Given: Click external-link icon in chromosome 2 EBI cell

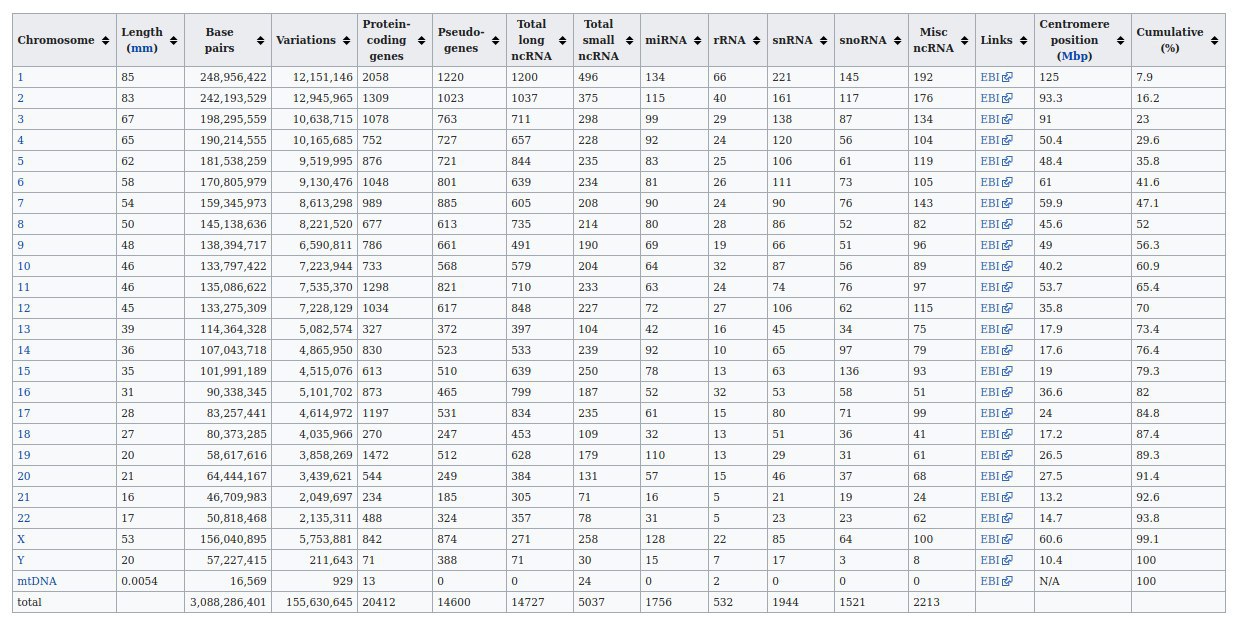Looking at the screenshot, I should (x=1007, y=98).
